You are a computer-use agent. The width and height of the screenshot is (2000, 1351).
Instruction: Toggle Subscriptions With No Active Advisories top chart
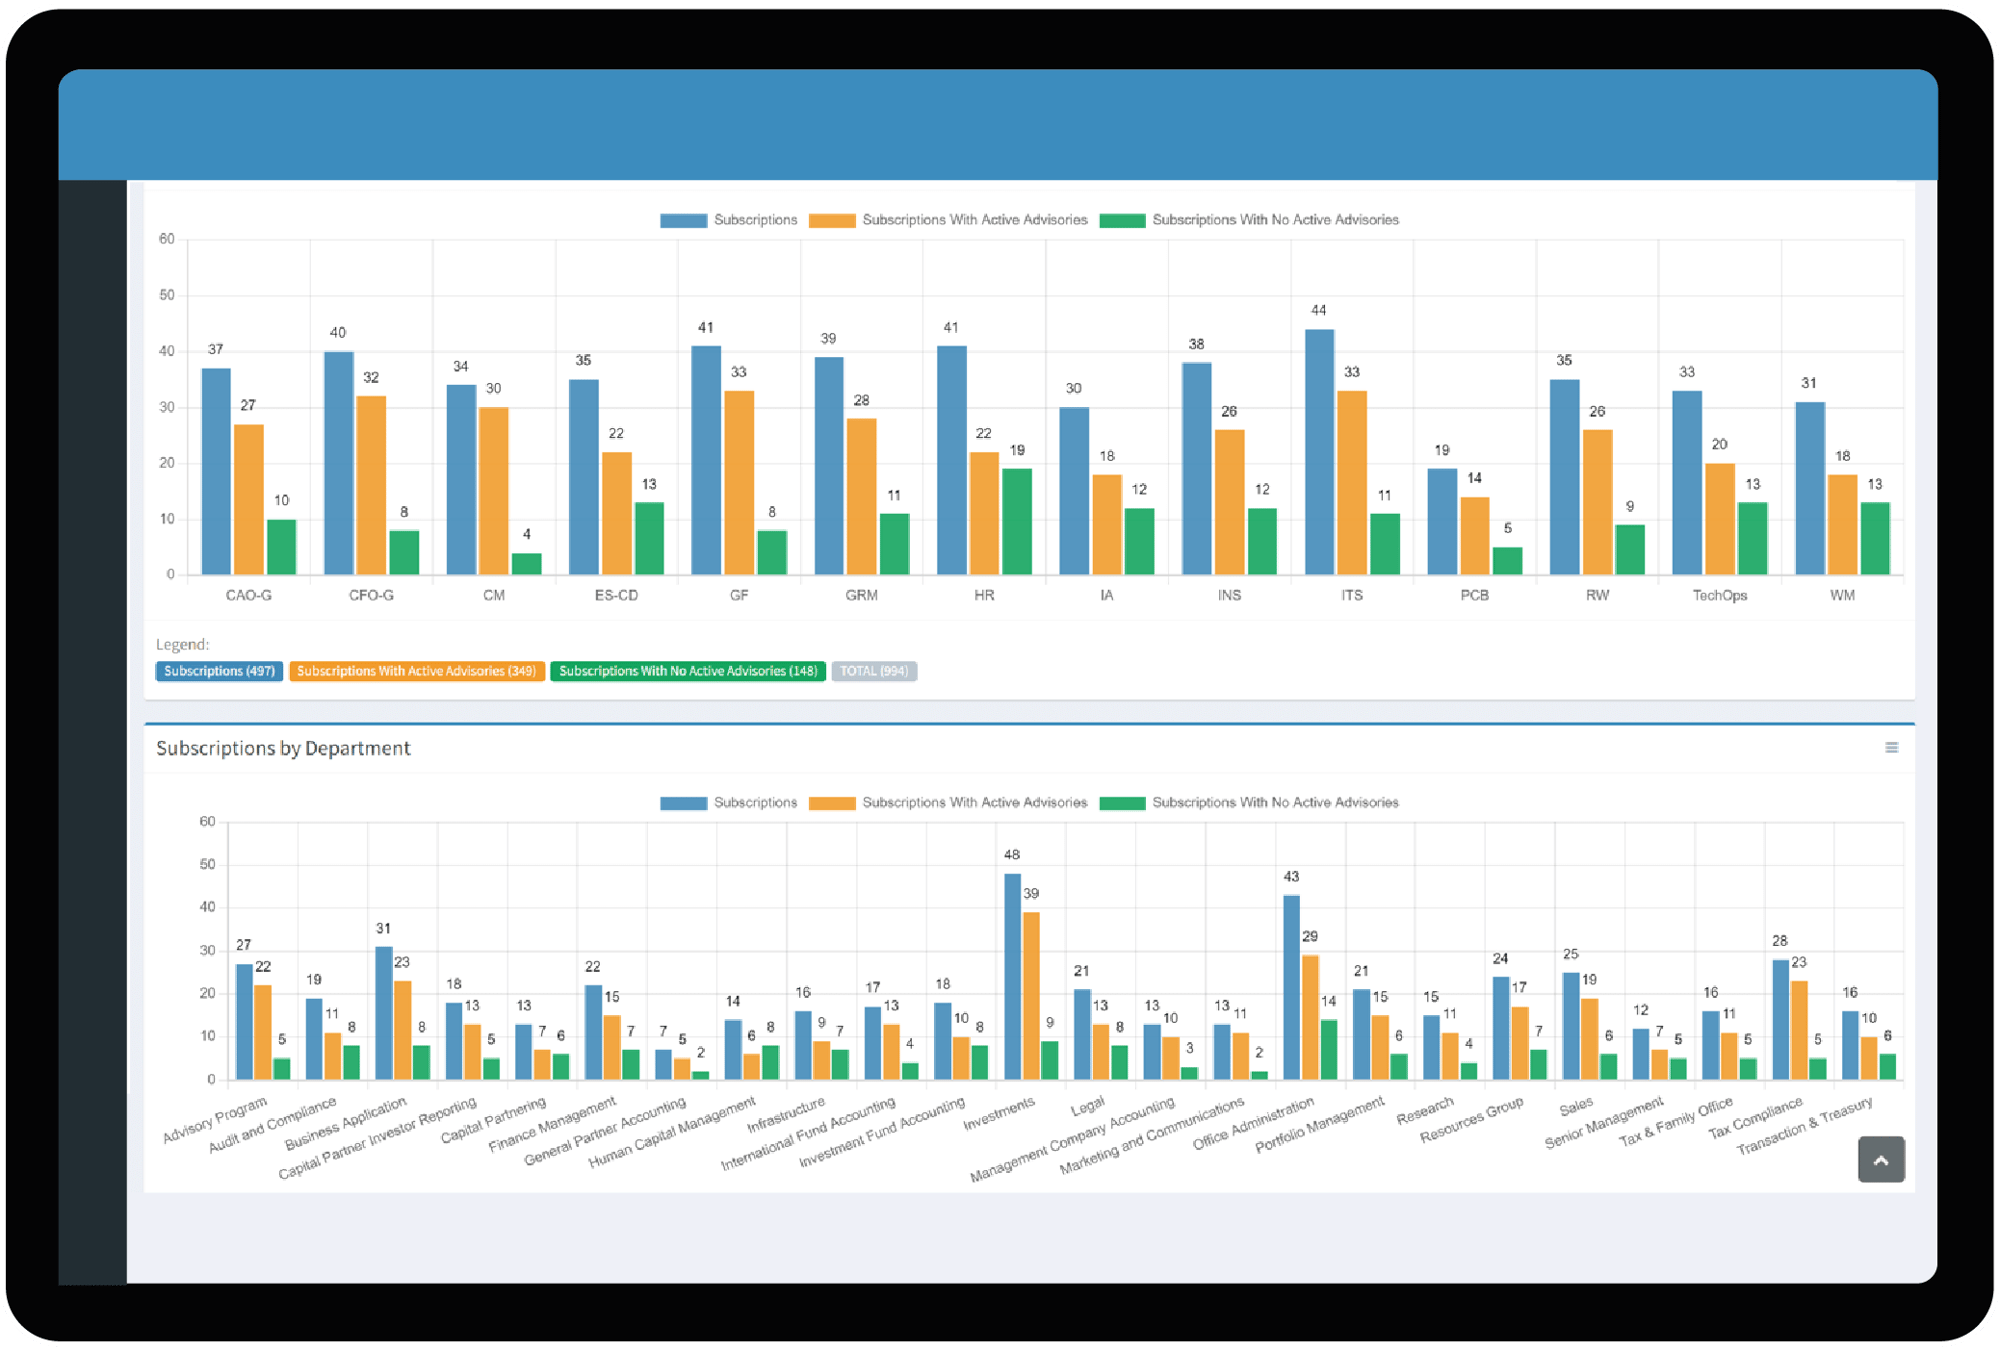click(1249, 220)
